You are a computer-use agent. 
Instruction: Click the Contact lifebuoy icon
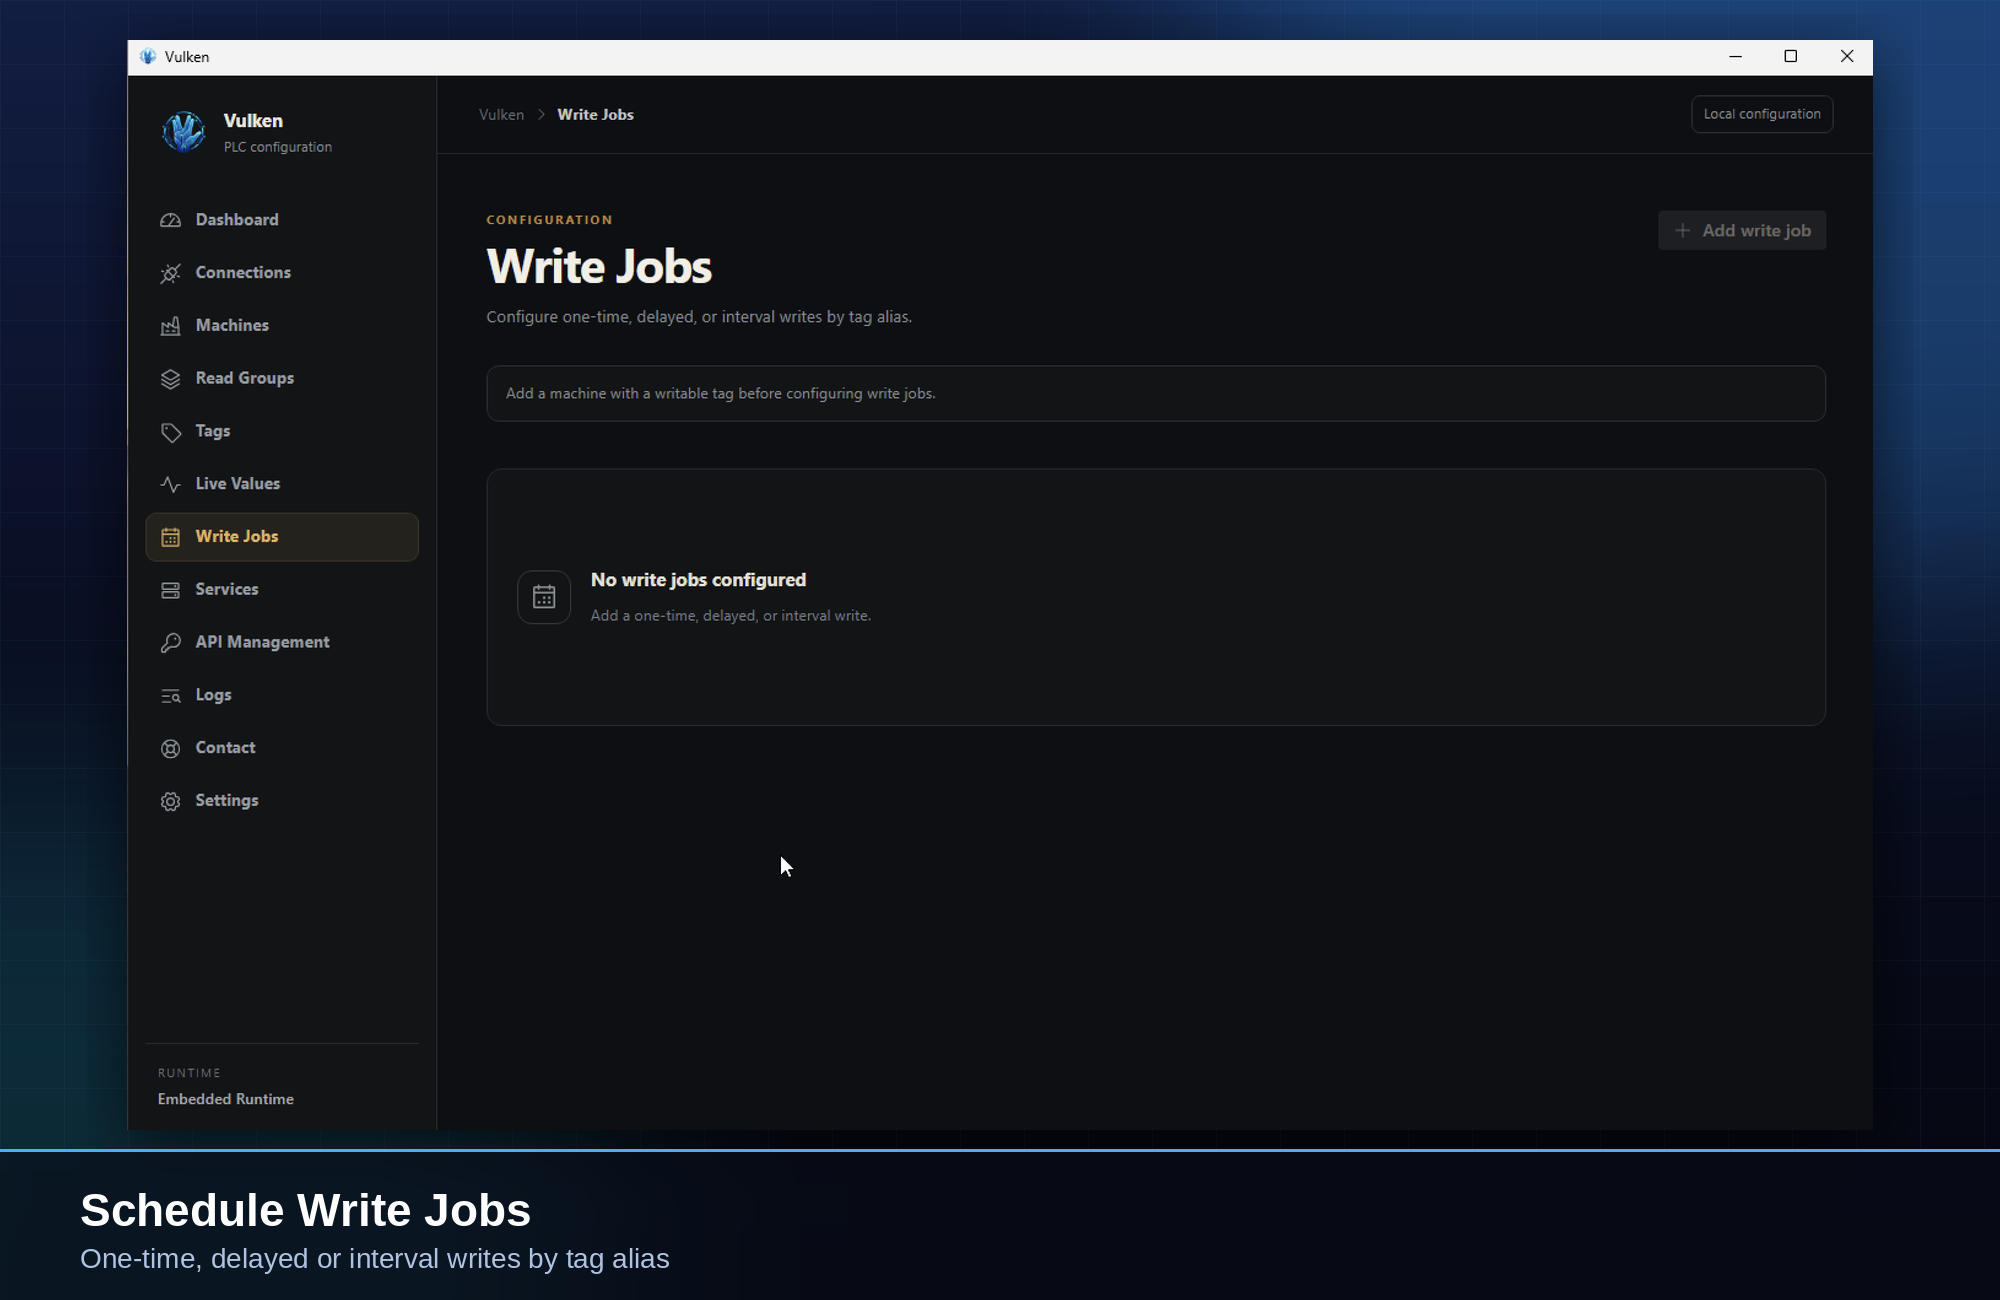(171, 748)
